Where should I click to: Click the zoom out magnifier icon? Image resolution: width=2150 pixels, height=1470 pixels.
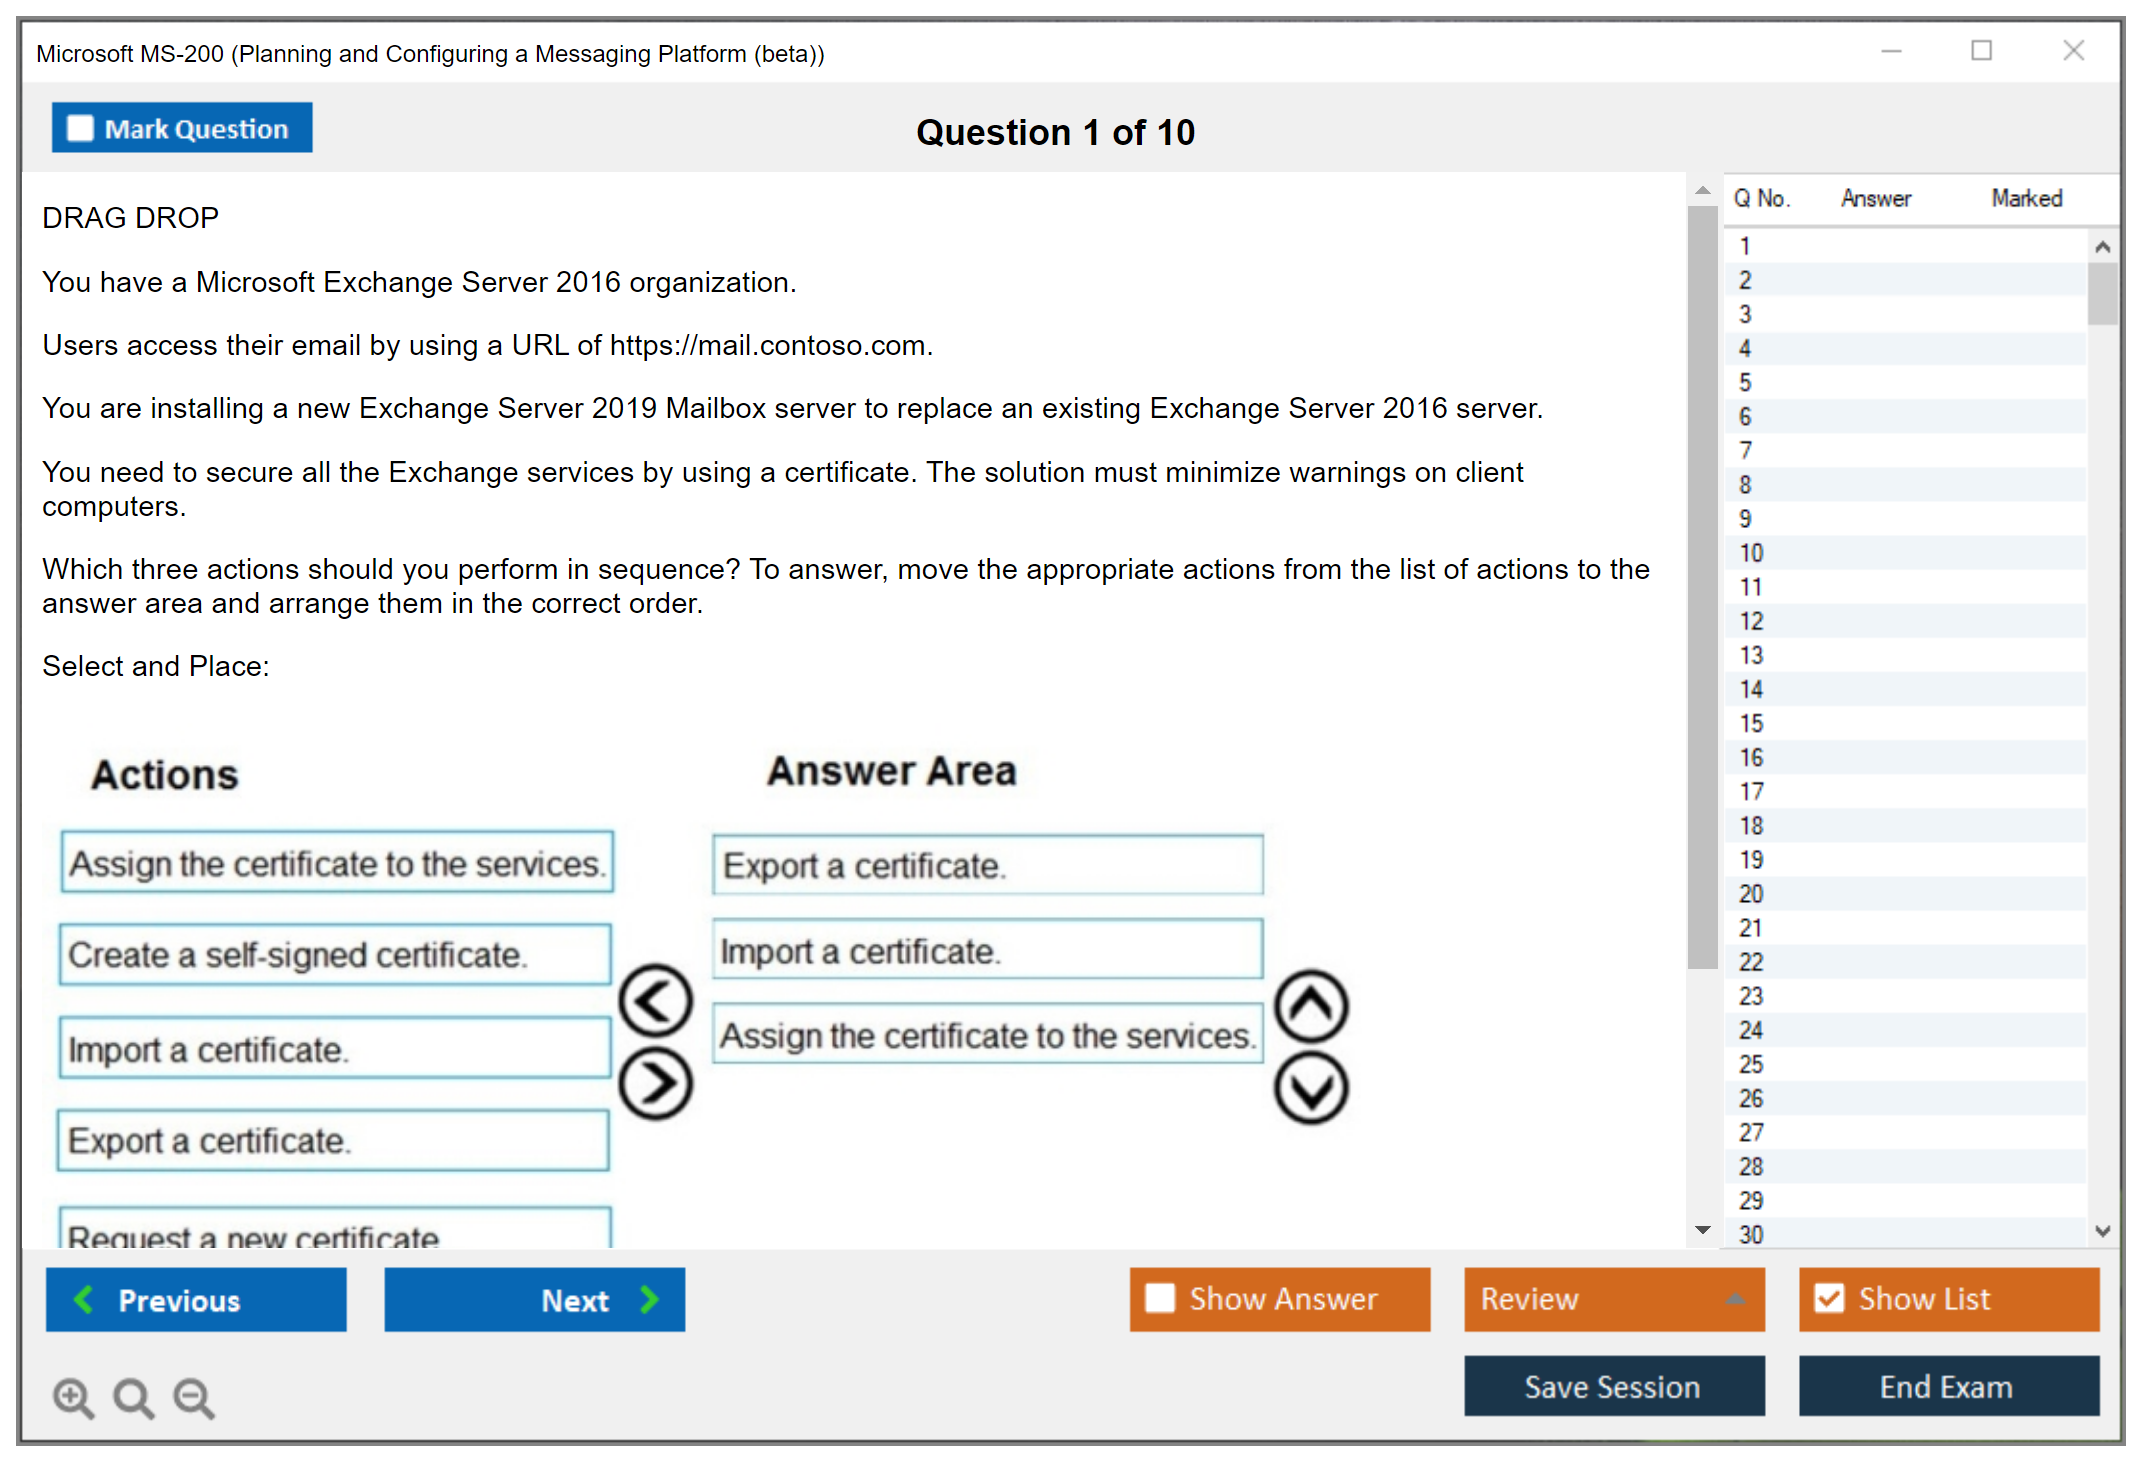pyautogui.click(x=193, y=1397)
